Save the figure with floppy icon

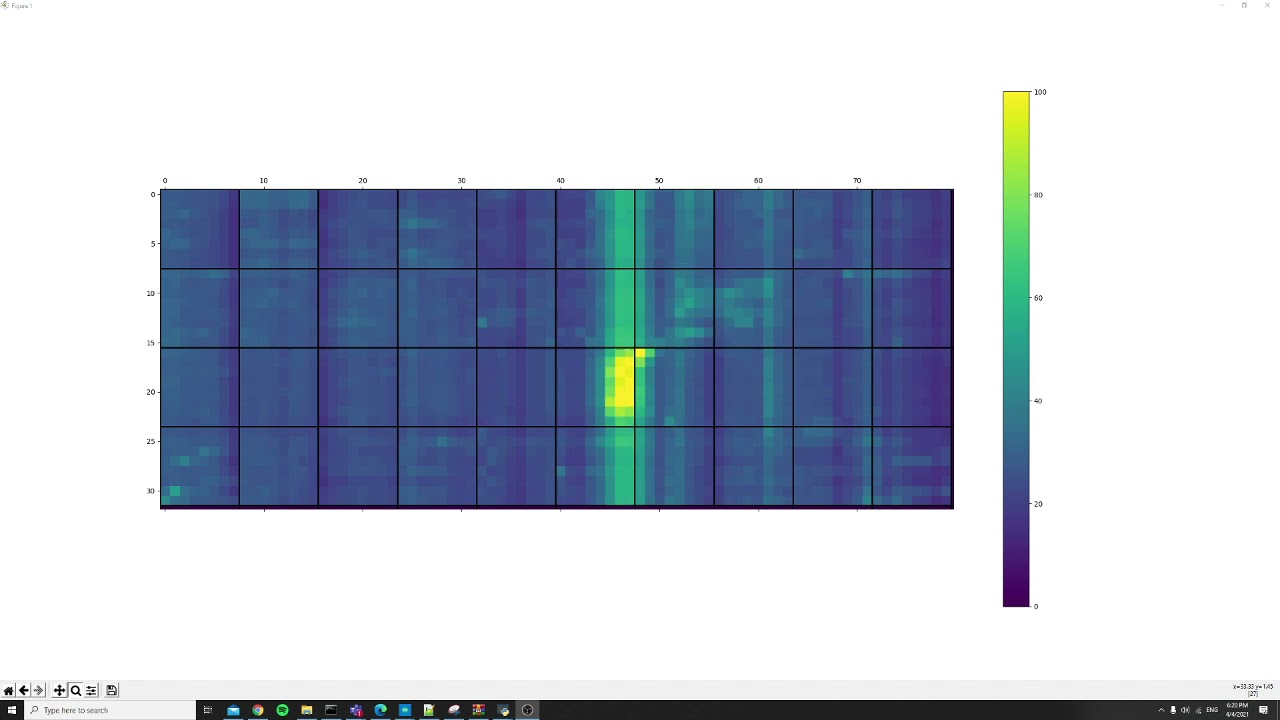(111, 690)
